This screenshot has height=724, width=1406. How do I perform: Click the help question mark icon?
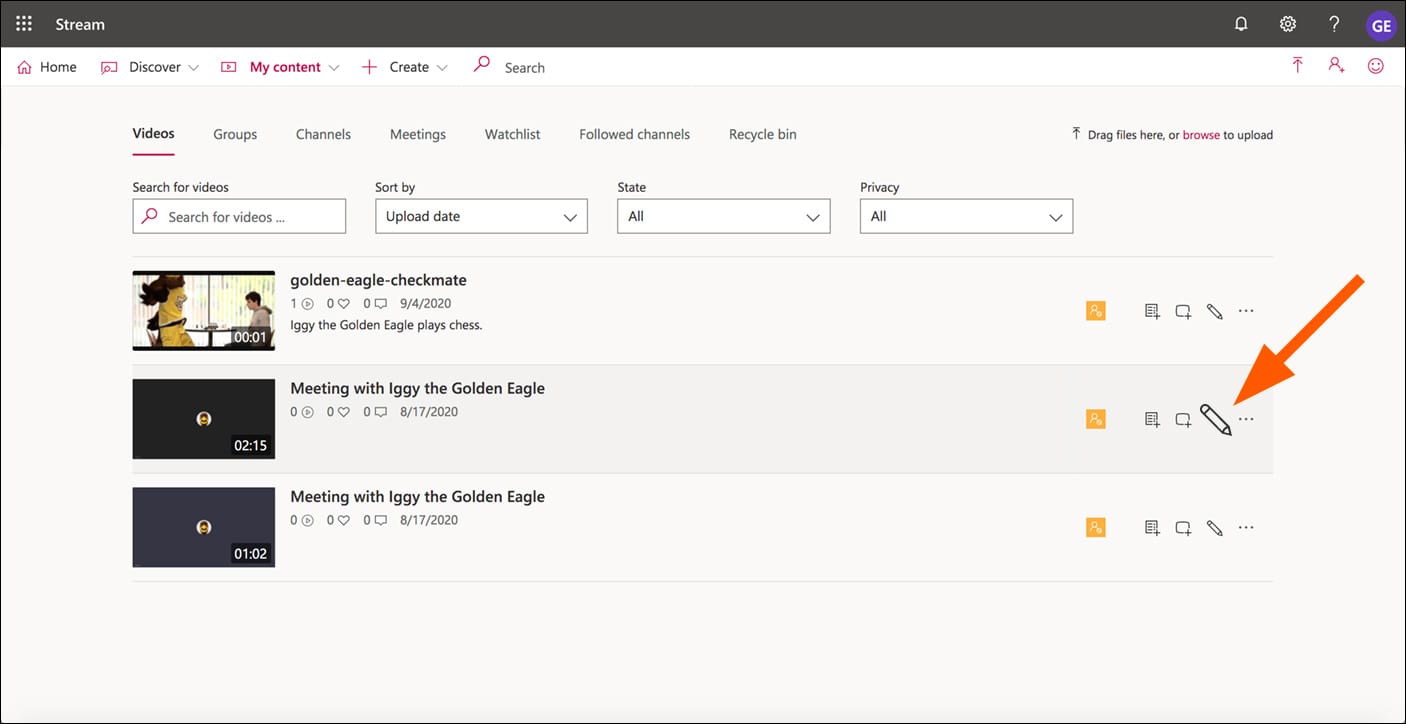pos(1334,24)
